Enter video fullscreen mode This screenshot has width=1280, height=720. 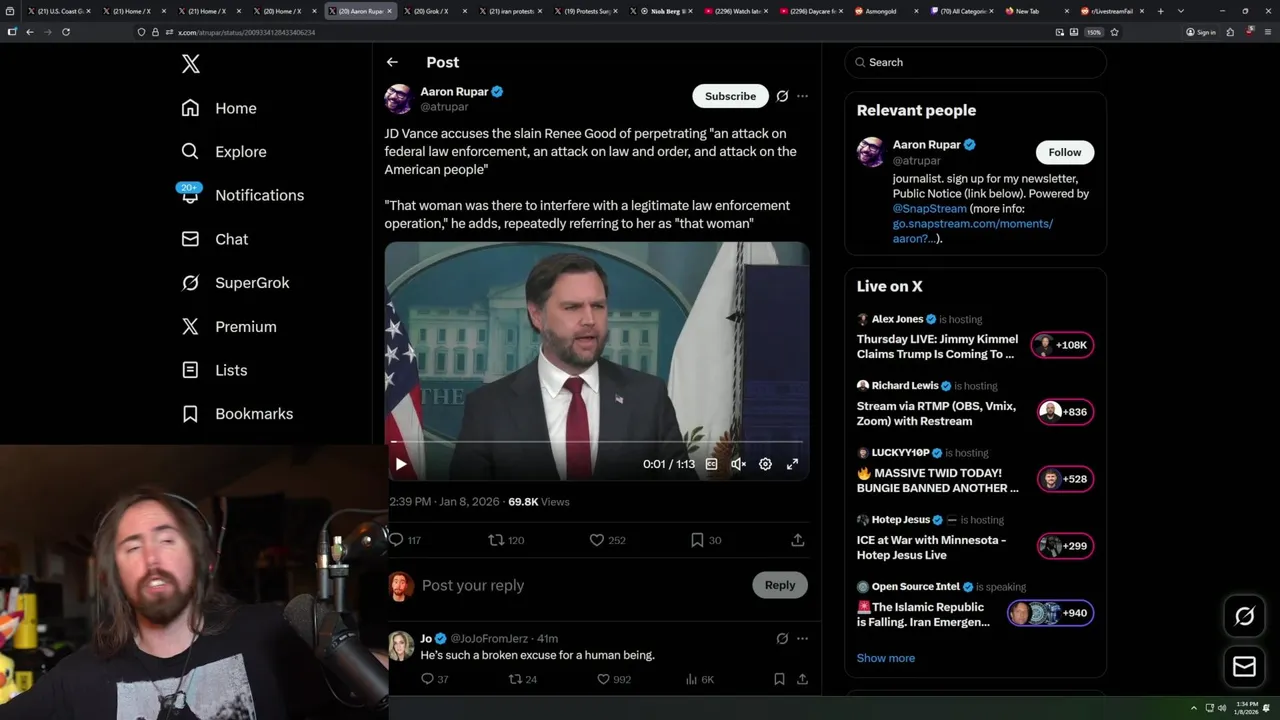coord(792,464)
